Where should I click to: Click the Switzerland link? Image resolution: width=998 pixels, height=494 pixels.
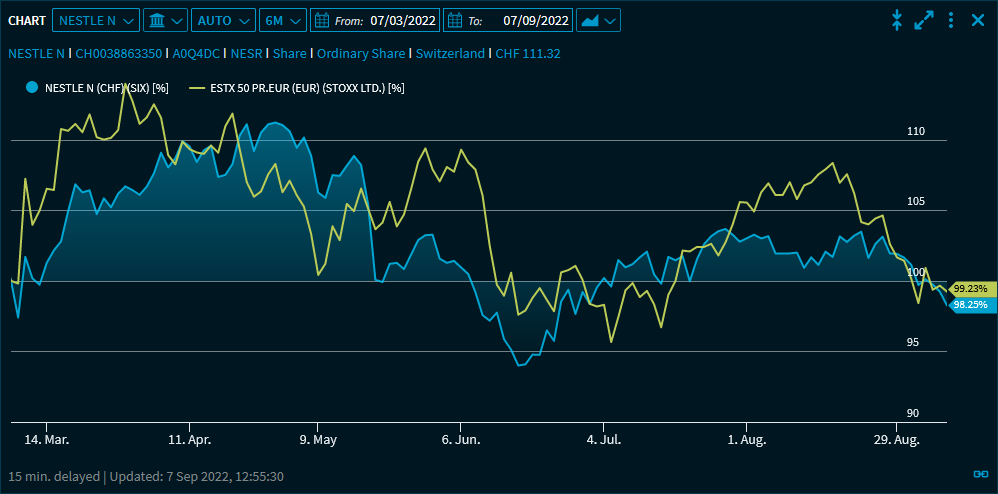pos(449,54)
